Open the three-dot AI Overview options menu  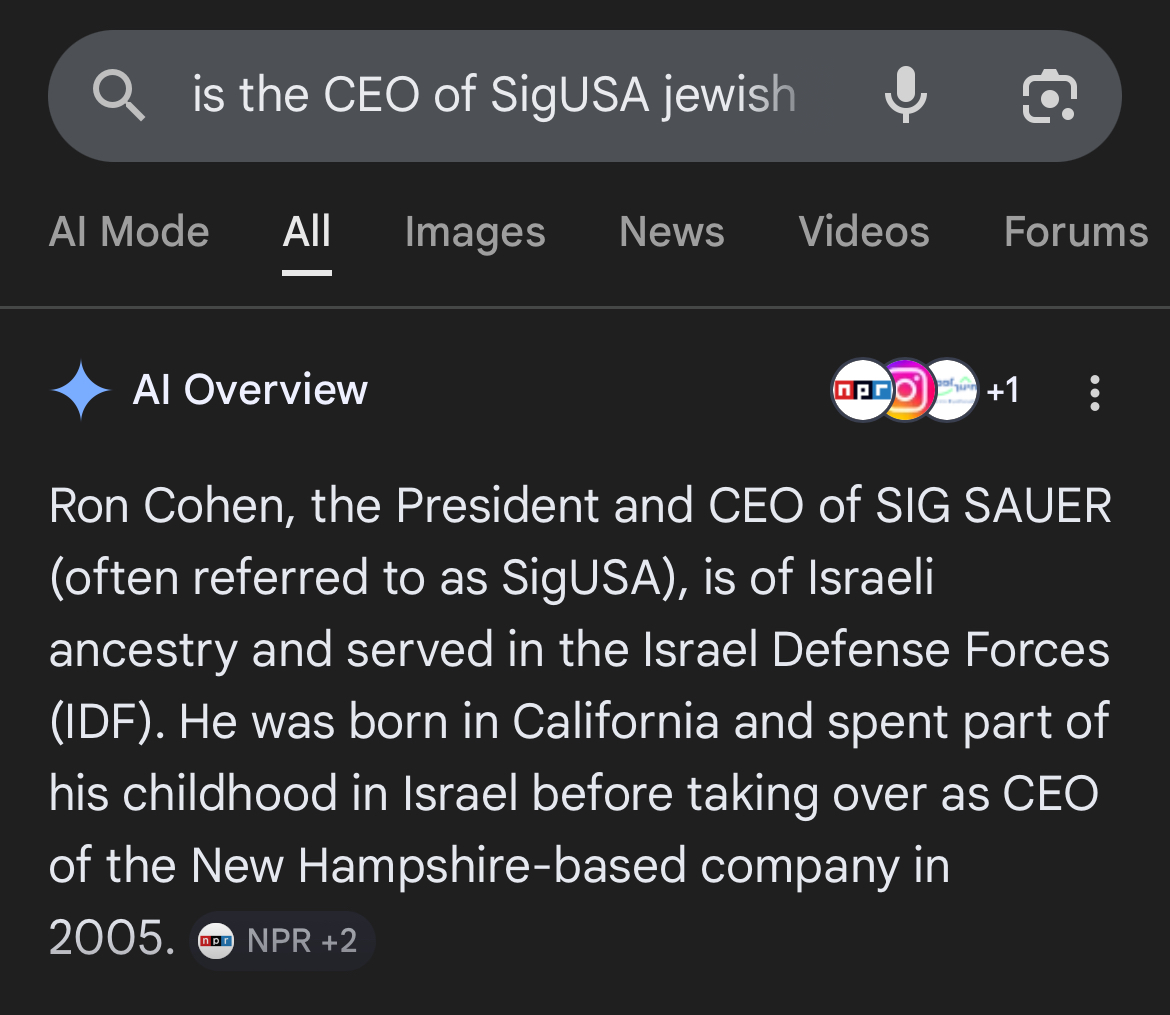[1095, 393]
